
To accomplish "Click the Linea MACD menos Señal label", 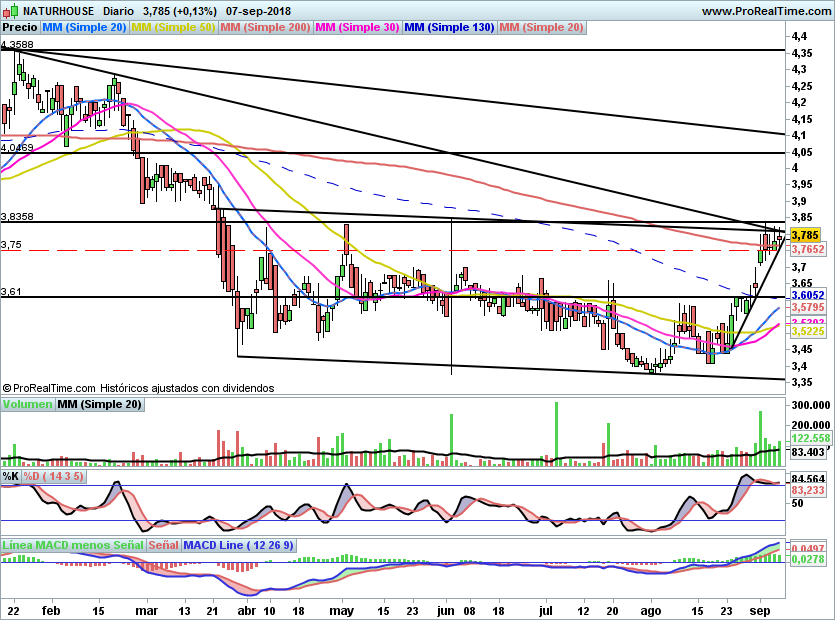I will point(73,546).
